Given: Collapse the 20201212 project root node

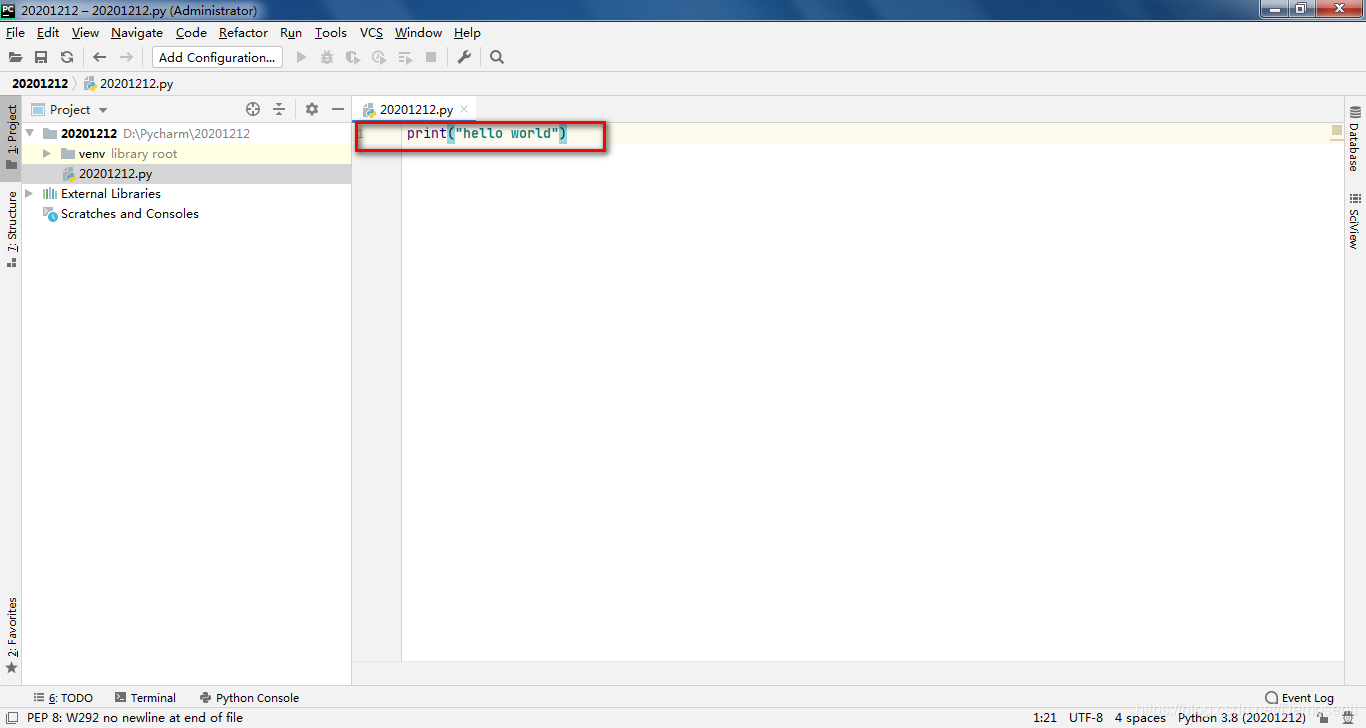Looking at the screenshot, I should pos(30,133).
